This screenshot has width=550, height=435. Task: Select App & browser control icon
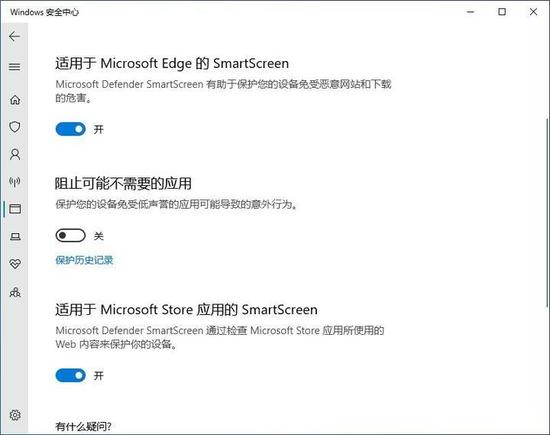15,209
